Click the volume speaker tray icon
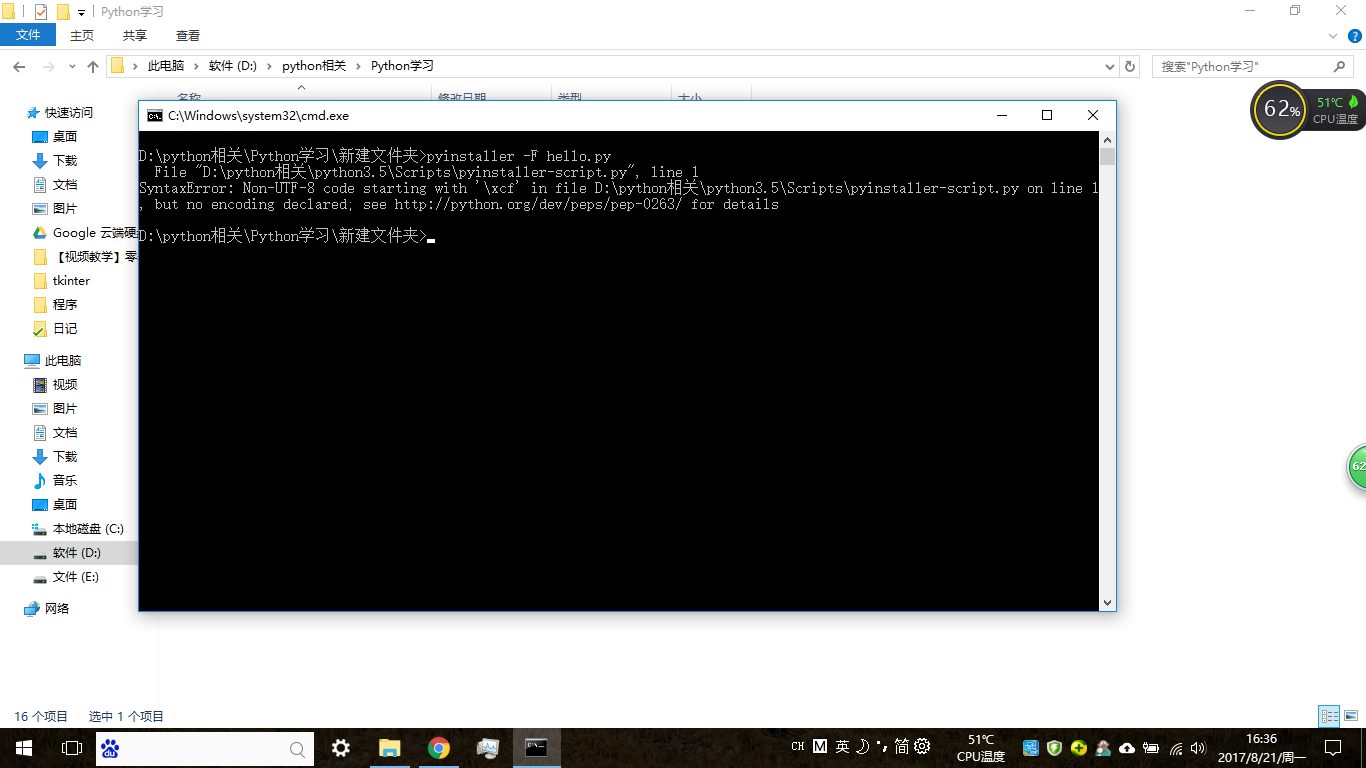The width and height of the screenshot is (1366, 768). pyautogui.click(x=1198, y=748)
